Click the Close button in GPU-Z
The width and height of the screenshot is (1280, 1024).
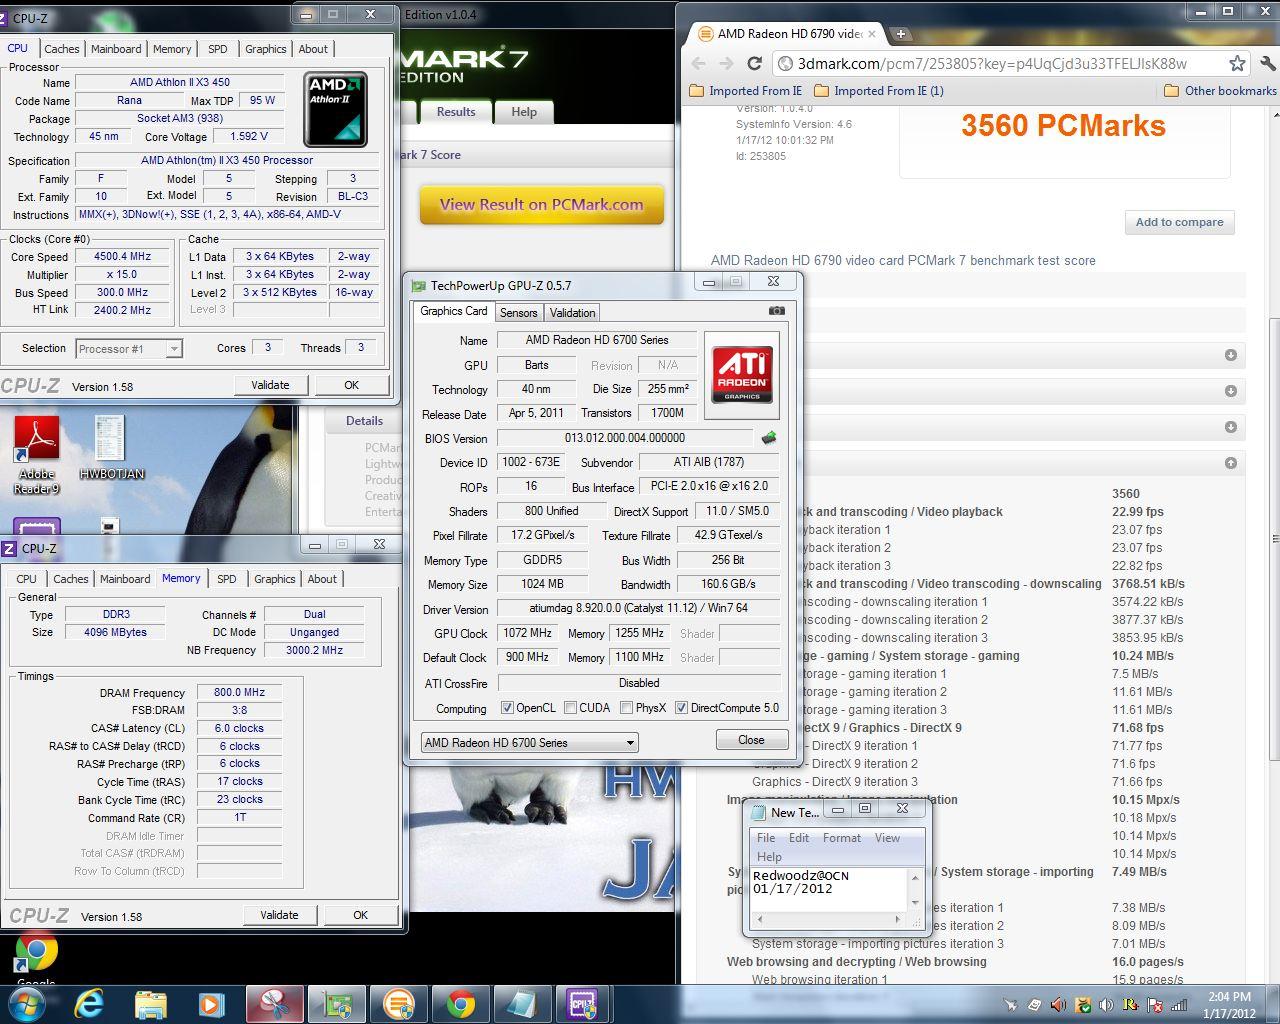pos(751,740)
